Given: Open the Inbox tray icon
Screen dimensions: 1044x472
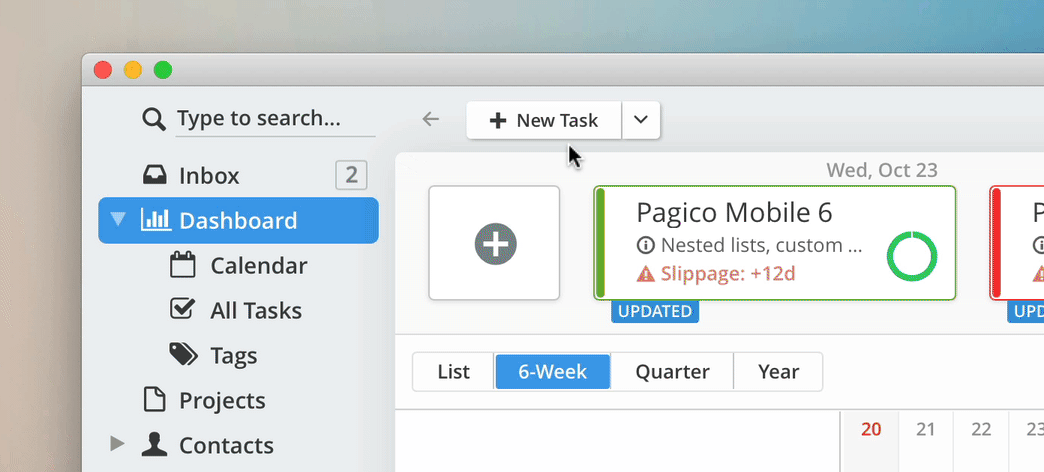Looking at the screenshot, I should pyautogui.click(x=154, y=176).
